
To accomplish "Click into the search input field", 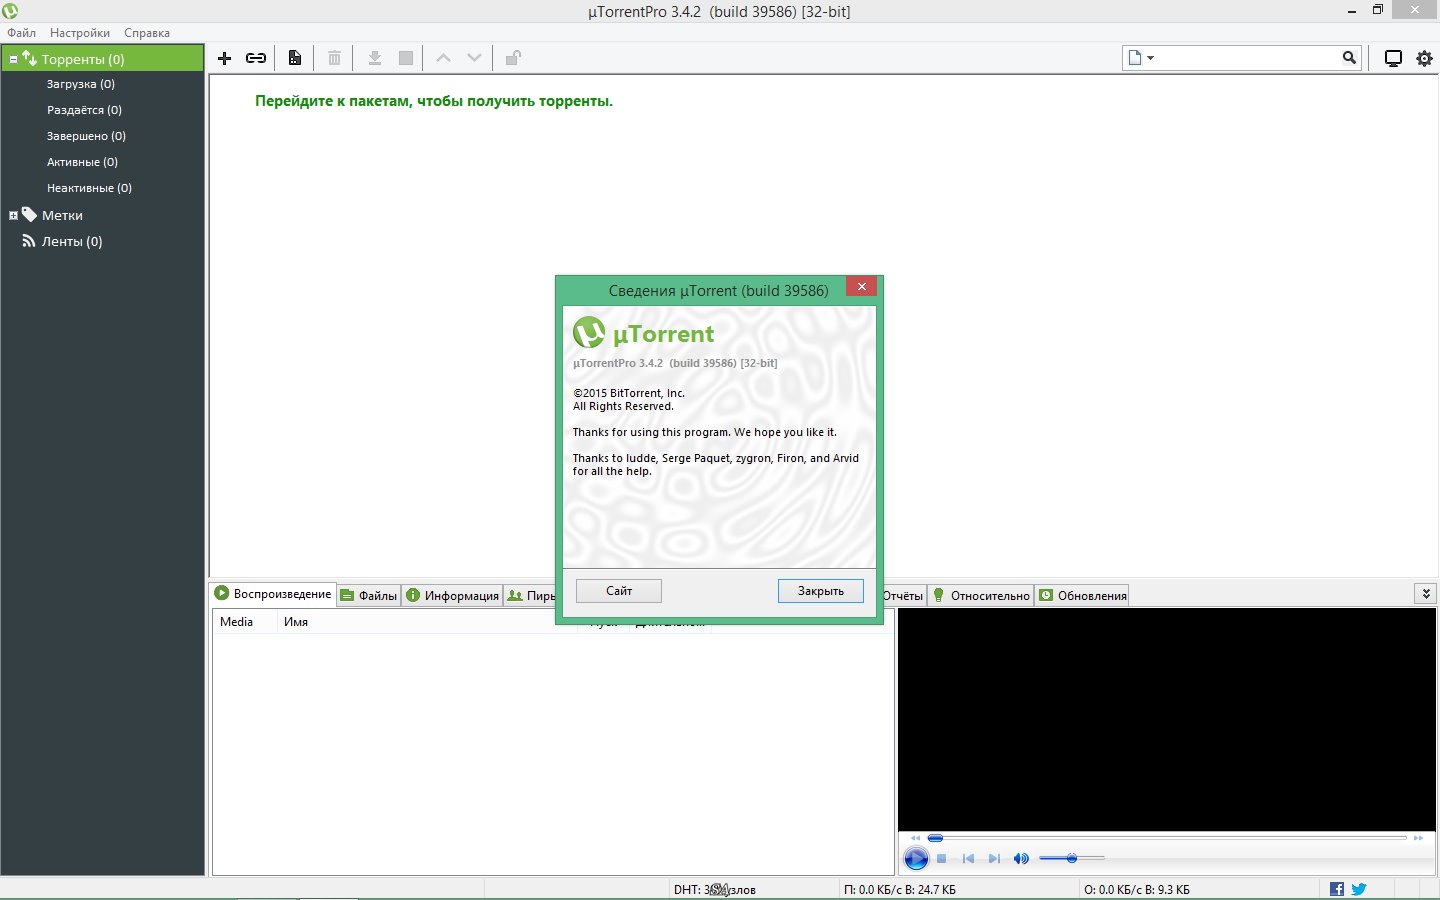I will coord(1248,58).
